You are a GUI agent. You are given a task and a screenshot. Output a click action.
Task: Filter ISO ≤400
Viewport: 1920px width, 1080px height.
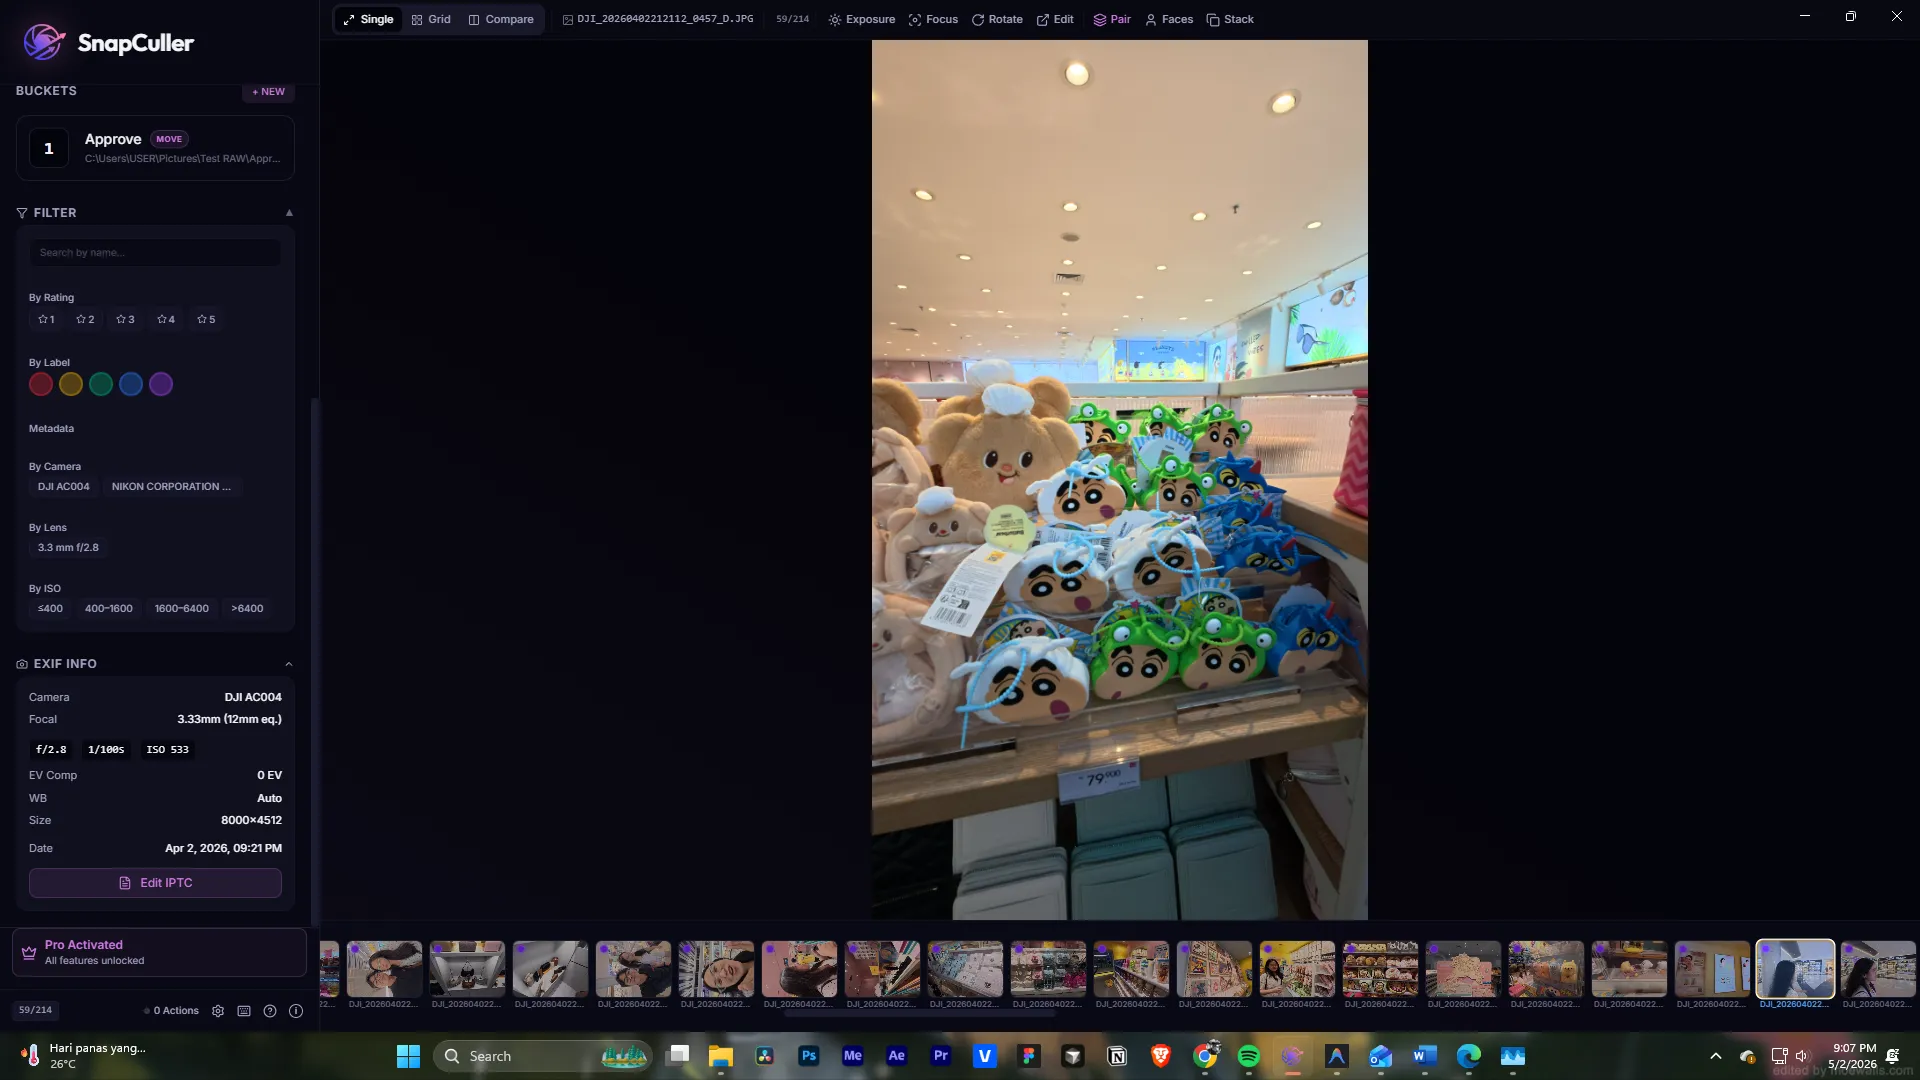coord(50,609)
